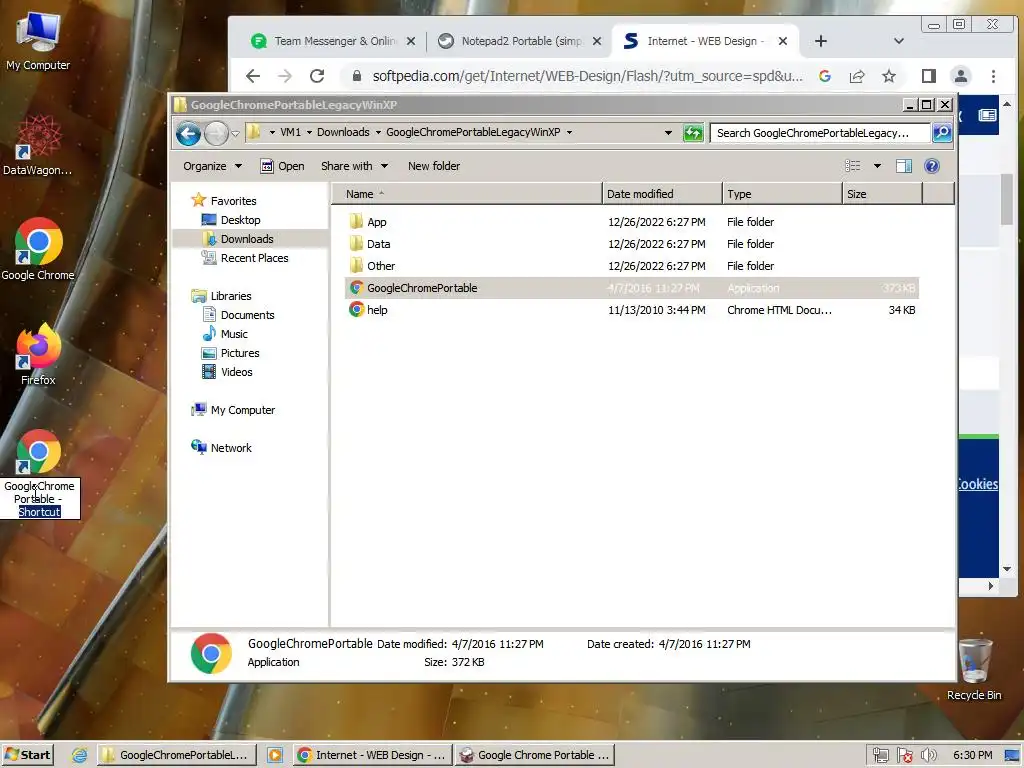This screenshot has height=768, width=1024.
Task: Open Chrome three-dot menu
Action: (x=993, y=76)
